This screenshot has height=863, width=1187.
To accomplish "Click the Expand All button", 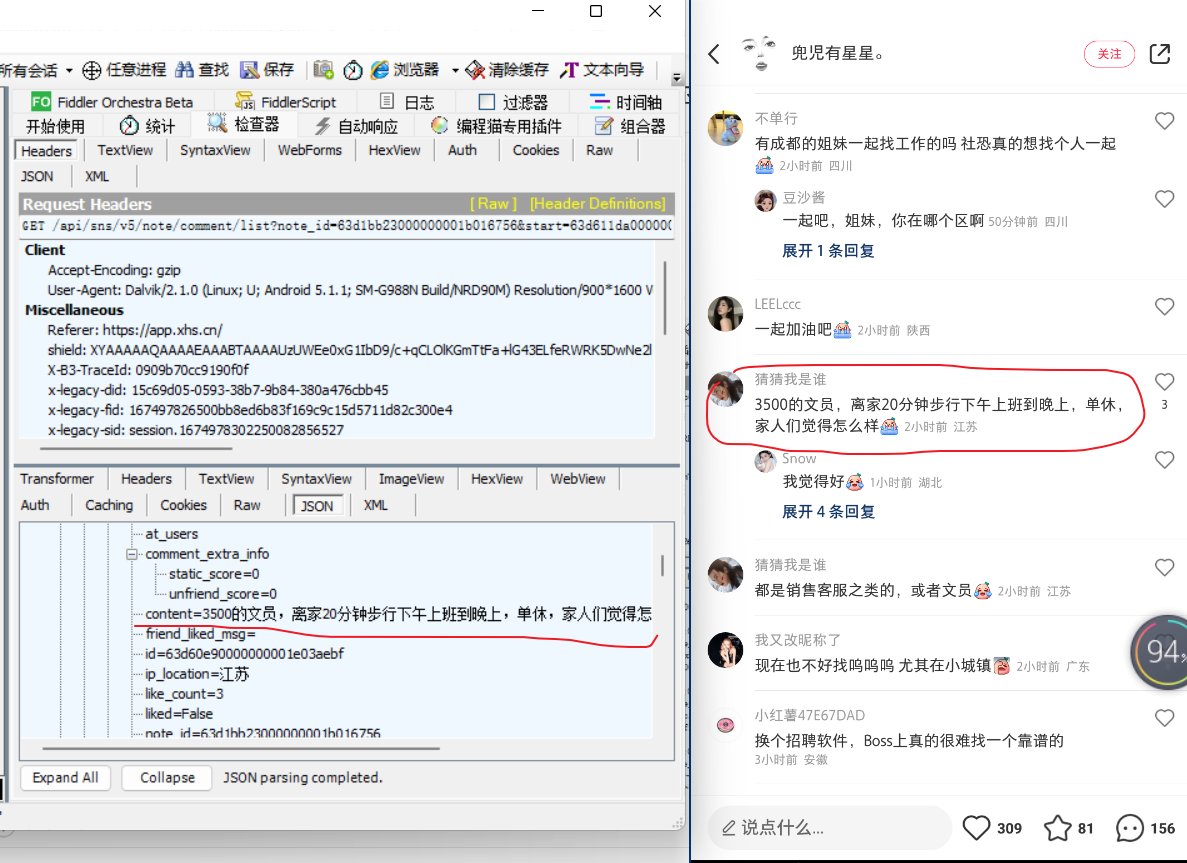I will [64, 777].
